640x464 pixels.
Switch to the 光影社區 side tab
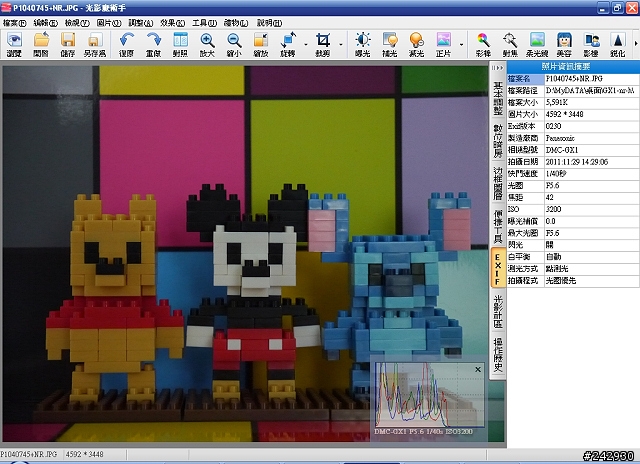pos(498,311)
